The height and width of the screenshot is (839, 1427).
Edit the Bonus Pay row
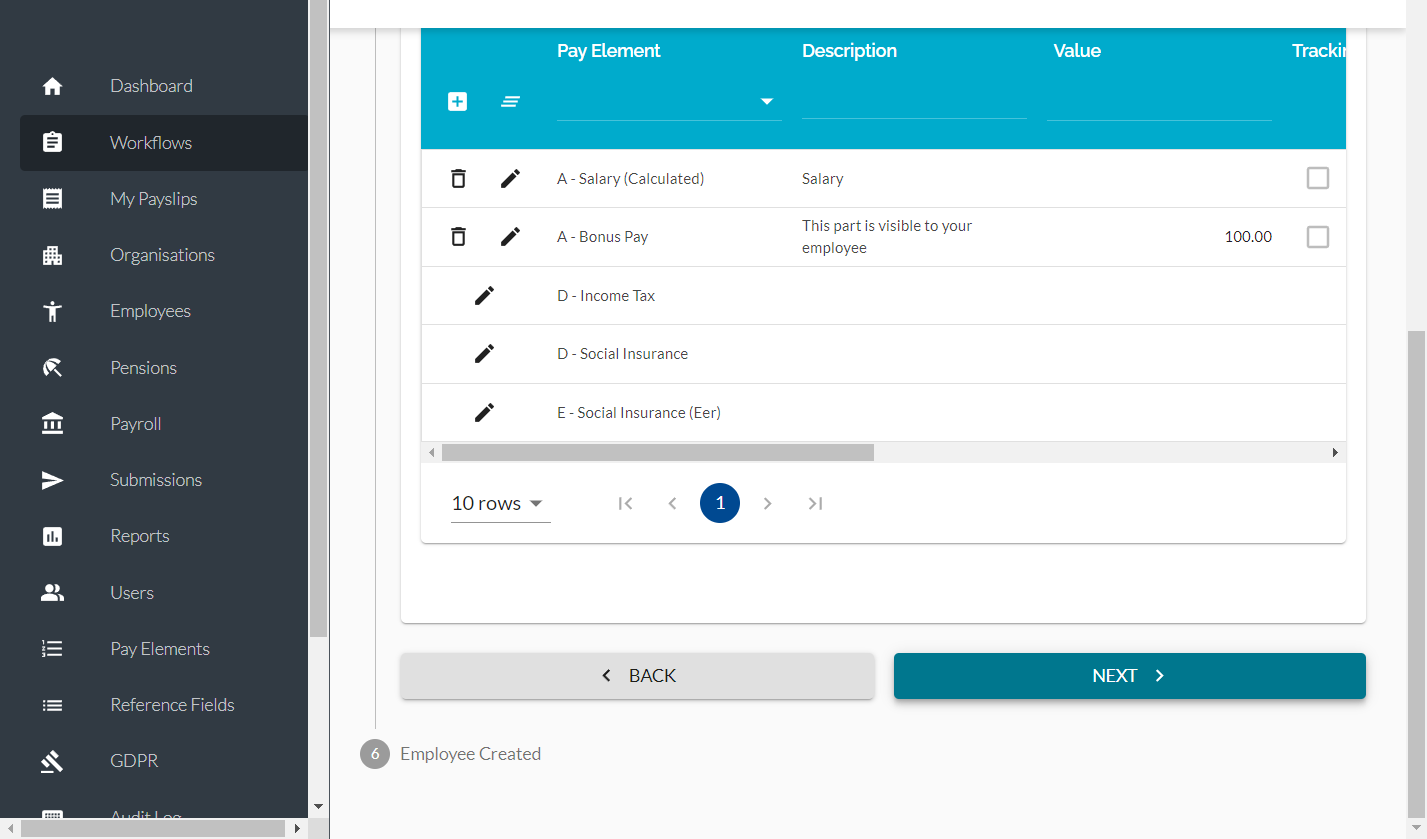point(510,236)
